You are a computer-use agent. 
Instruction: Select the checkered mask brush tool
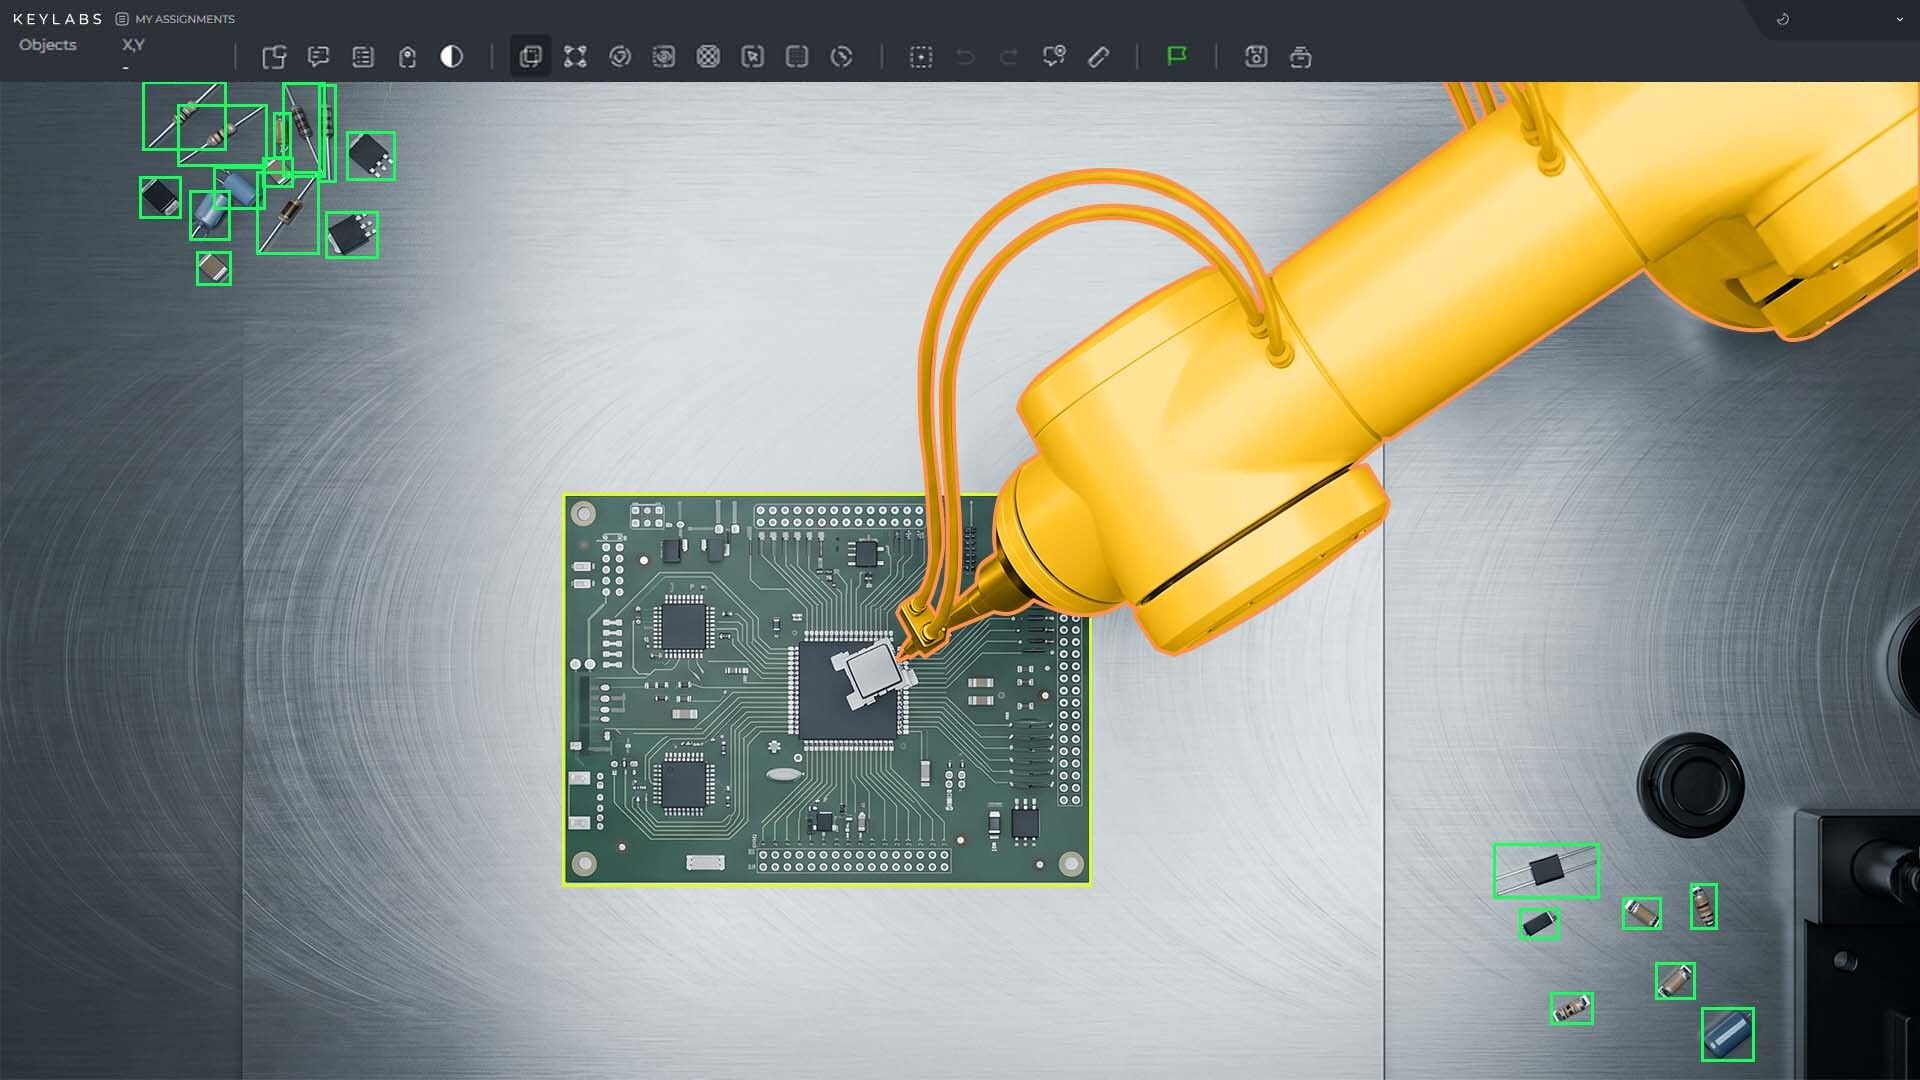point(708,57)
